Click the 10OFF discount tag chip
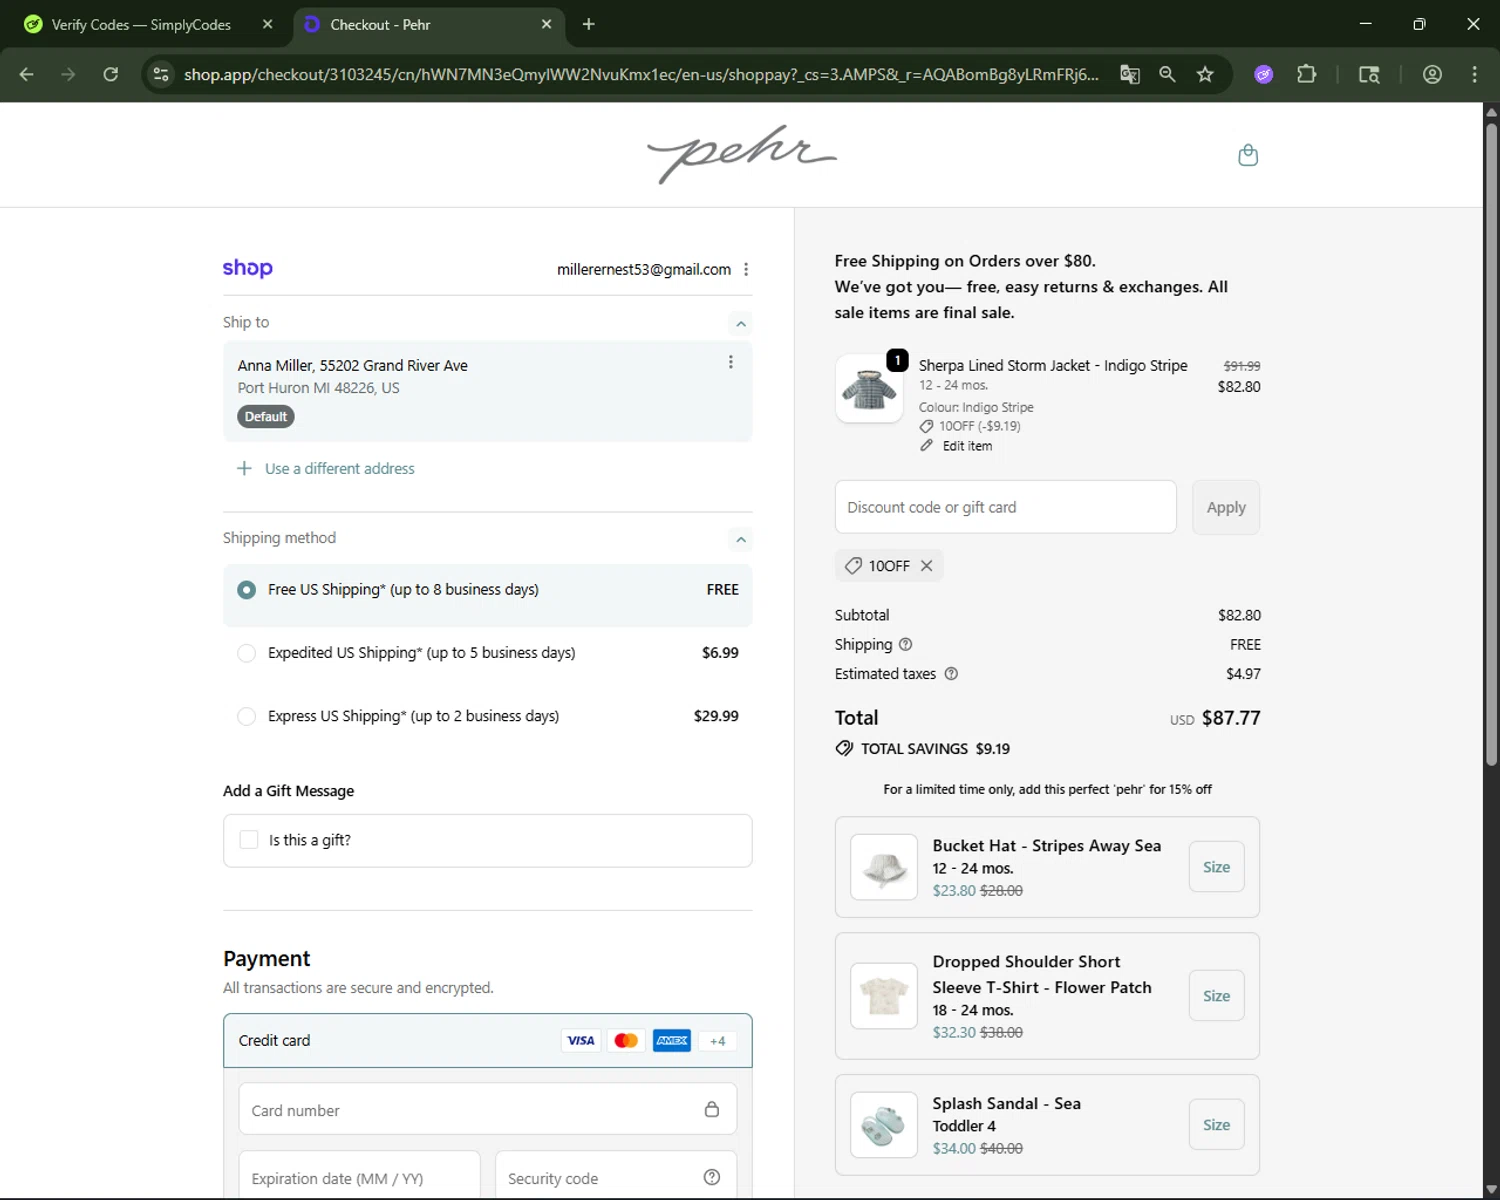This screenshot has height=1200, width=1500. pos(889,566)
